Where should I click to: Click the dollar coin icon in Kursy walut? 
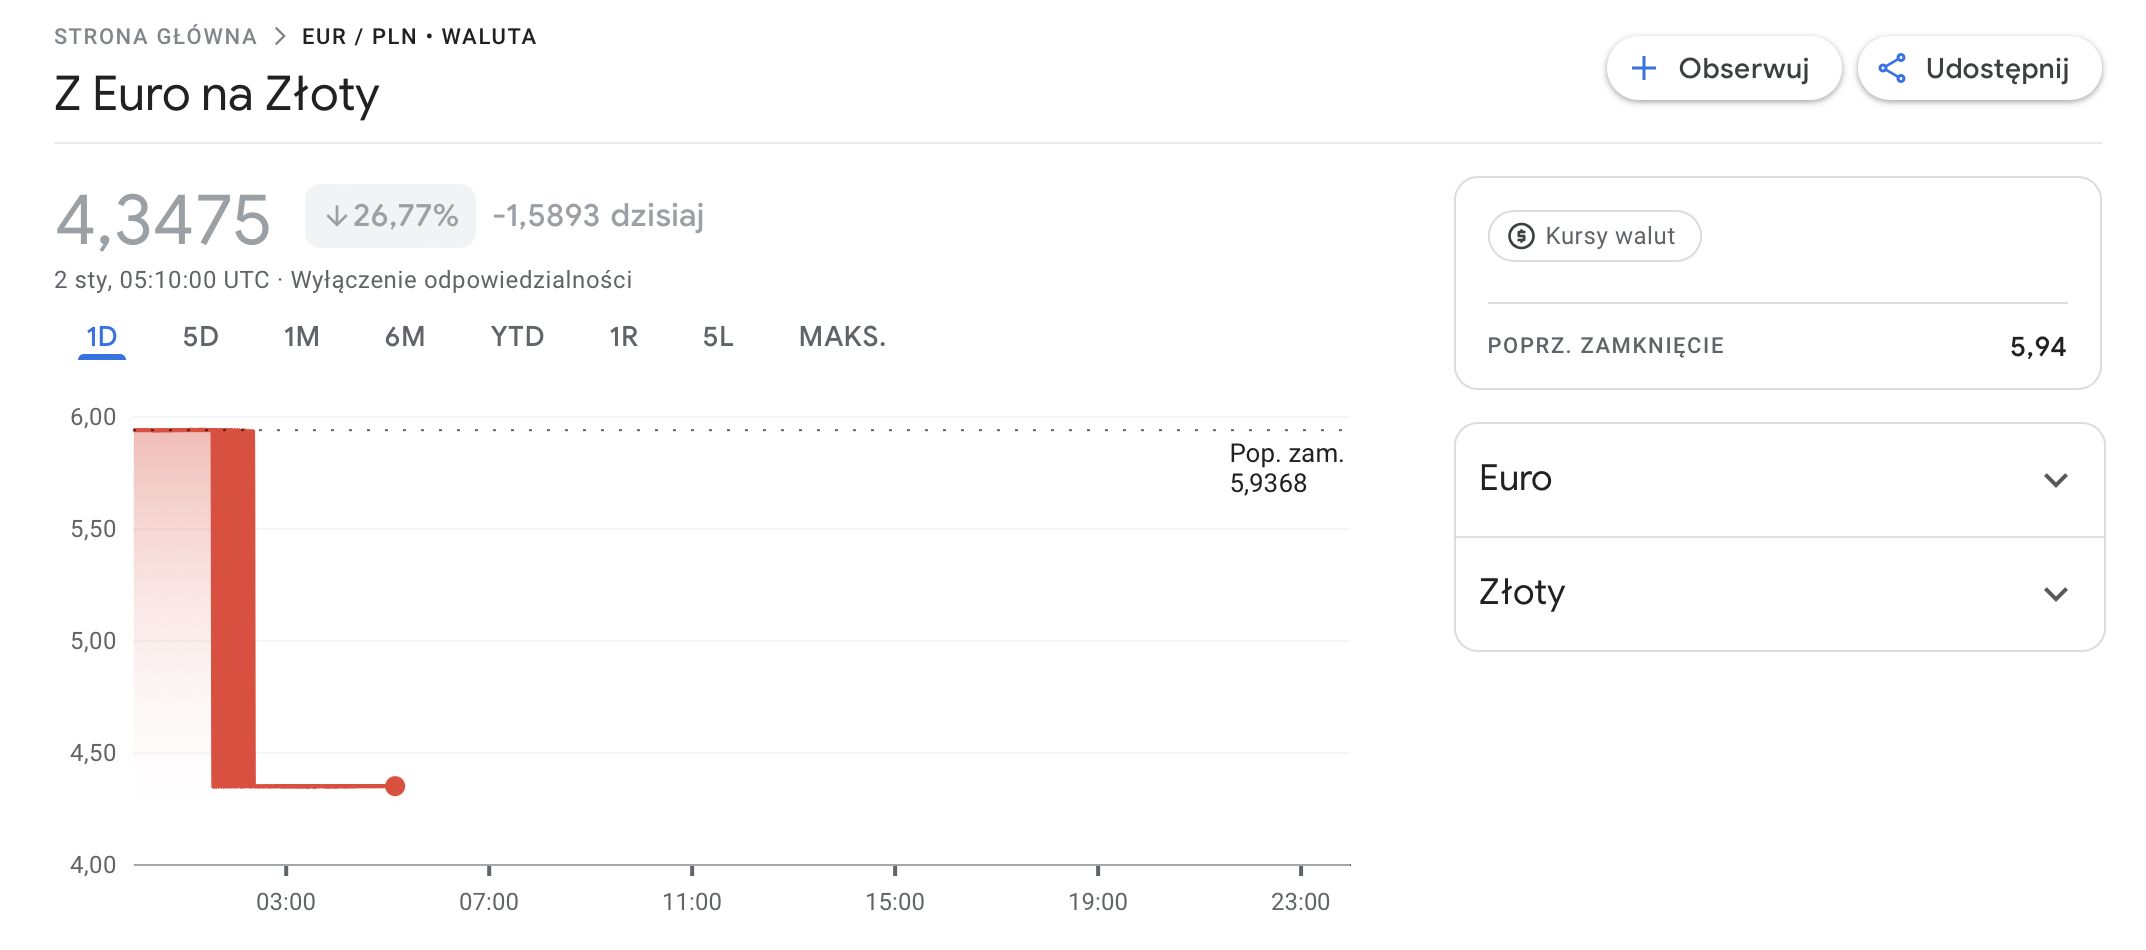pyautogui.click(x=1521, y=236)
